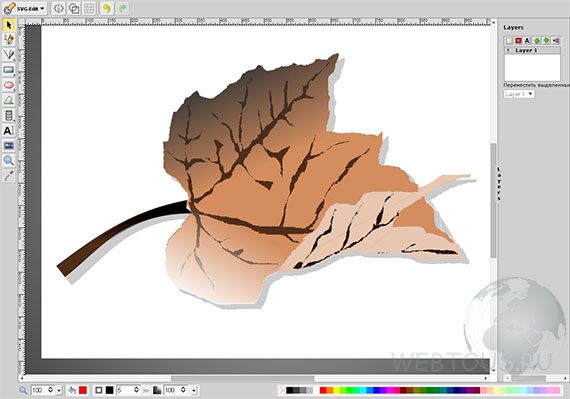This screenshot has width=570, height=399.
Task: Delete the current layer
Action: tap(518, 40)
